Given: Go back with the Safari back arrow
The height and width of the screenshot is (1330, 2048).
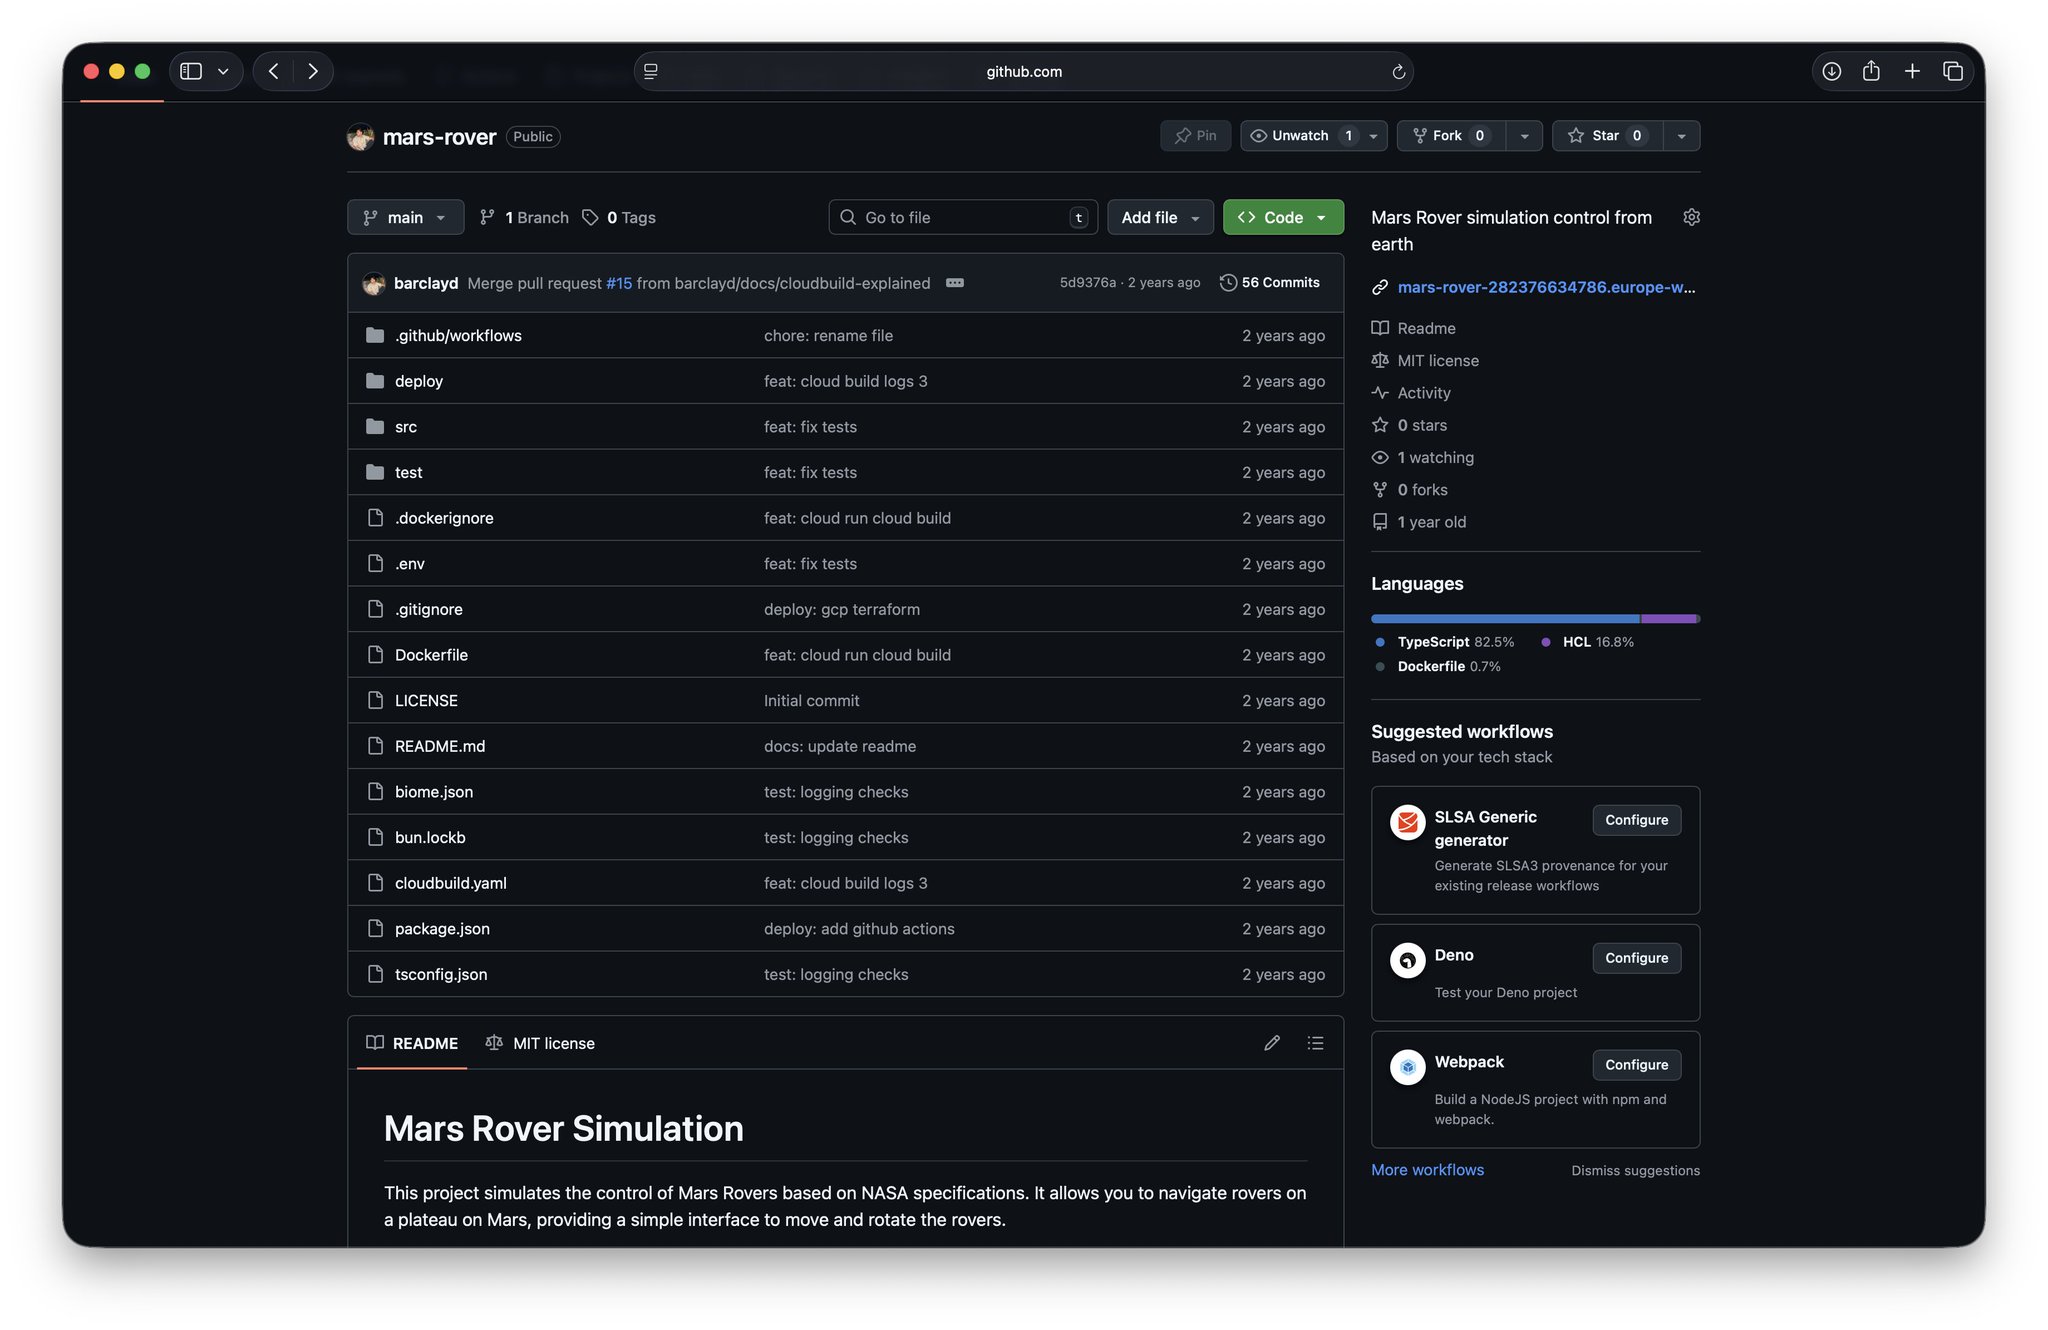Looking at the screenshot, I should pyautogui.click(x=273, y=71).
